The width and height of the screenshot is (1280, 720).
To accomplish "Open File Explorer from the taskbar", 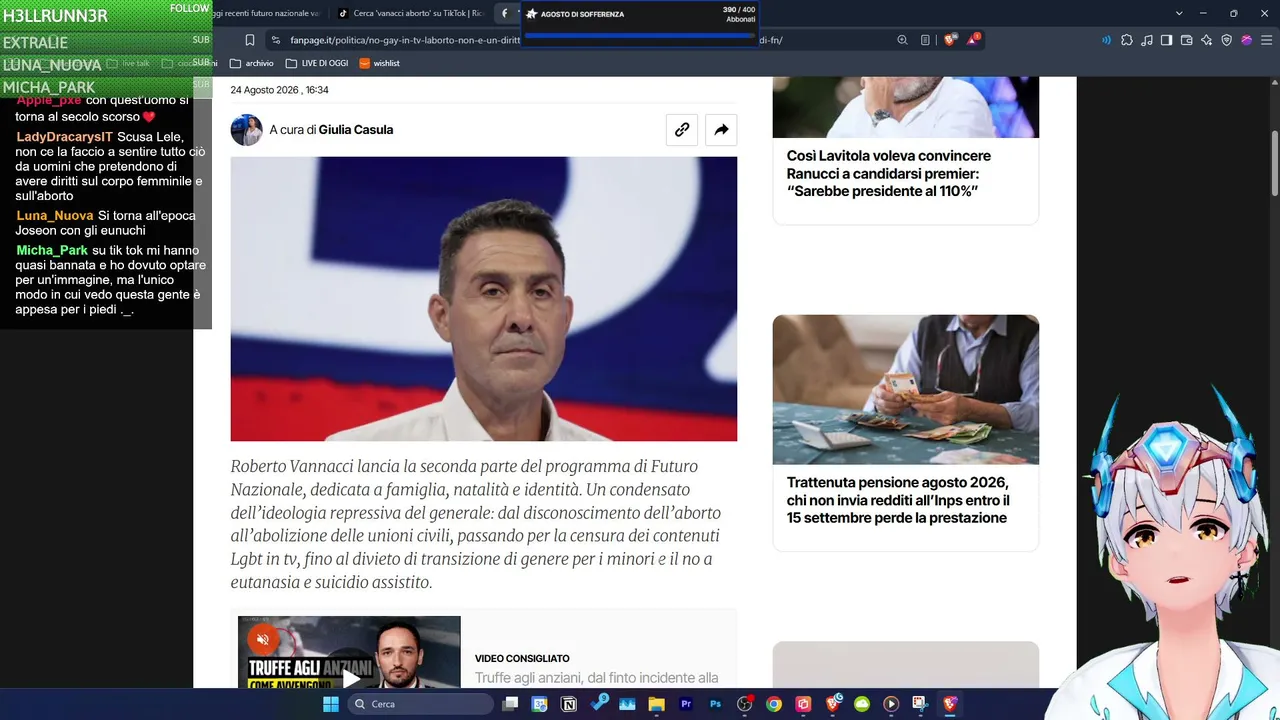I will (657, 704).
